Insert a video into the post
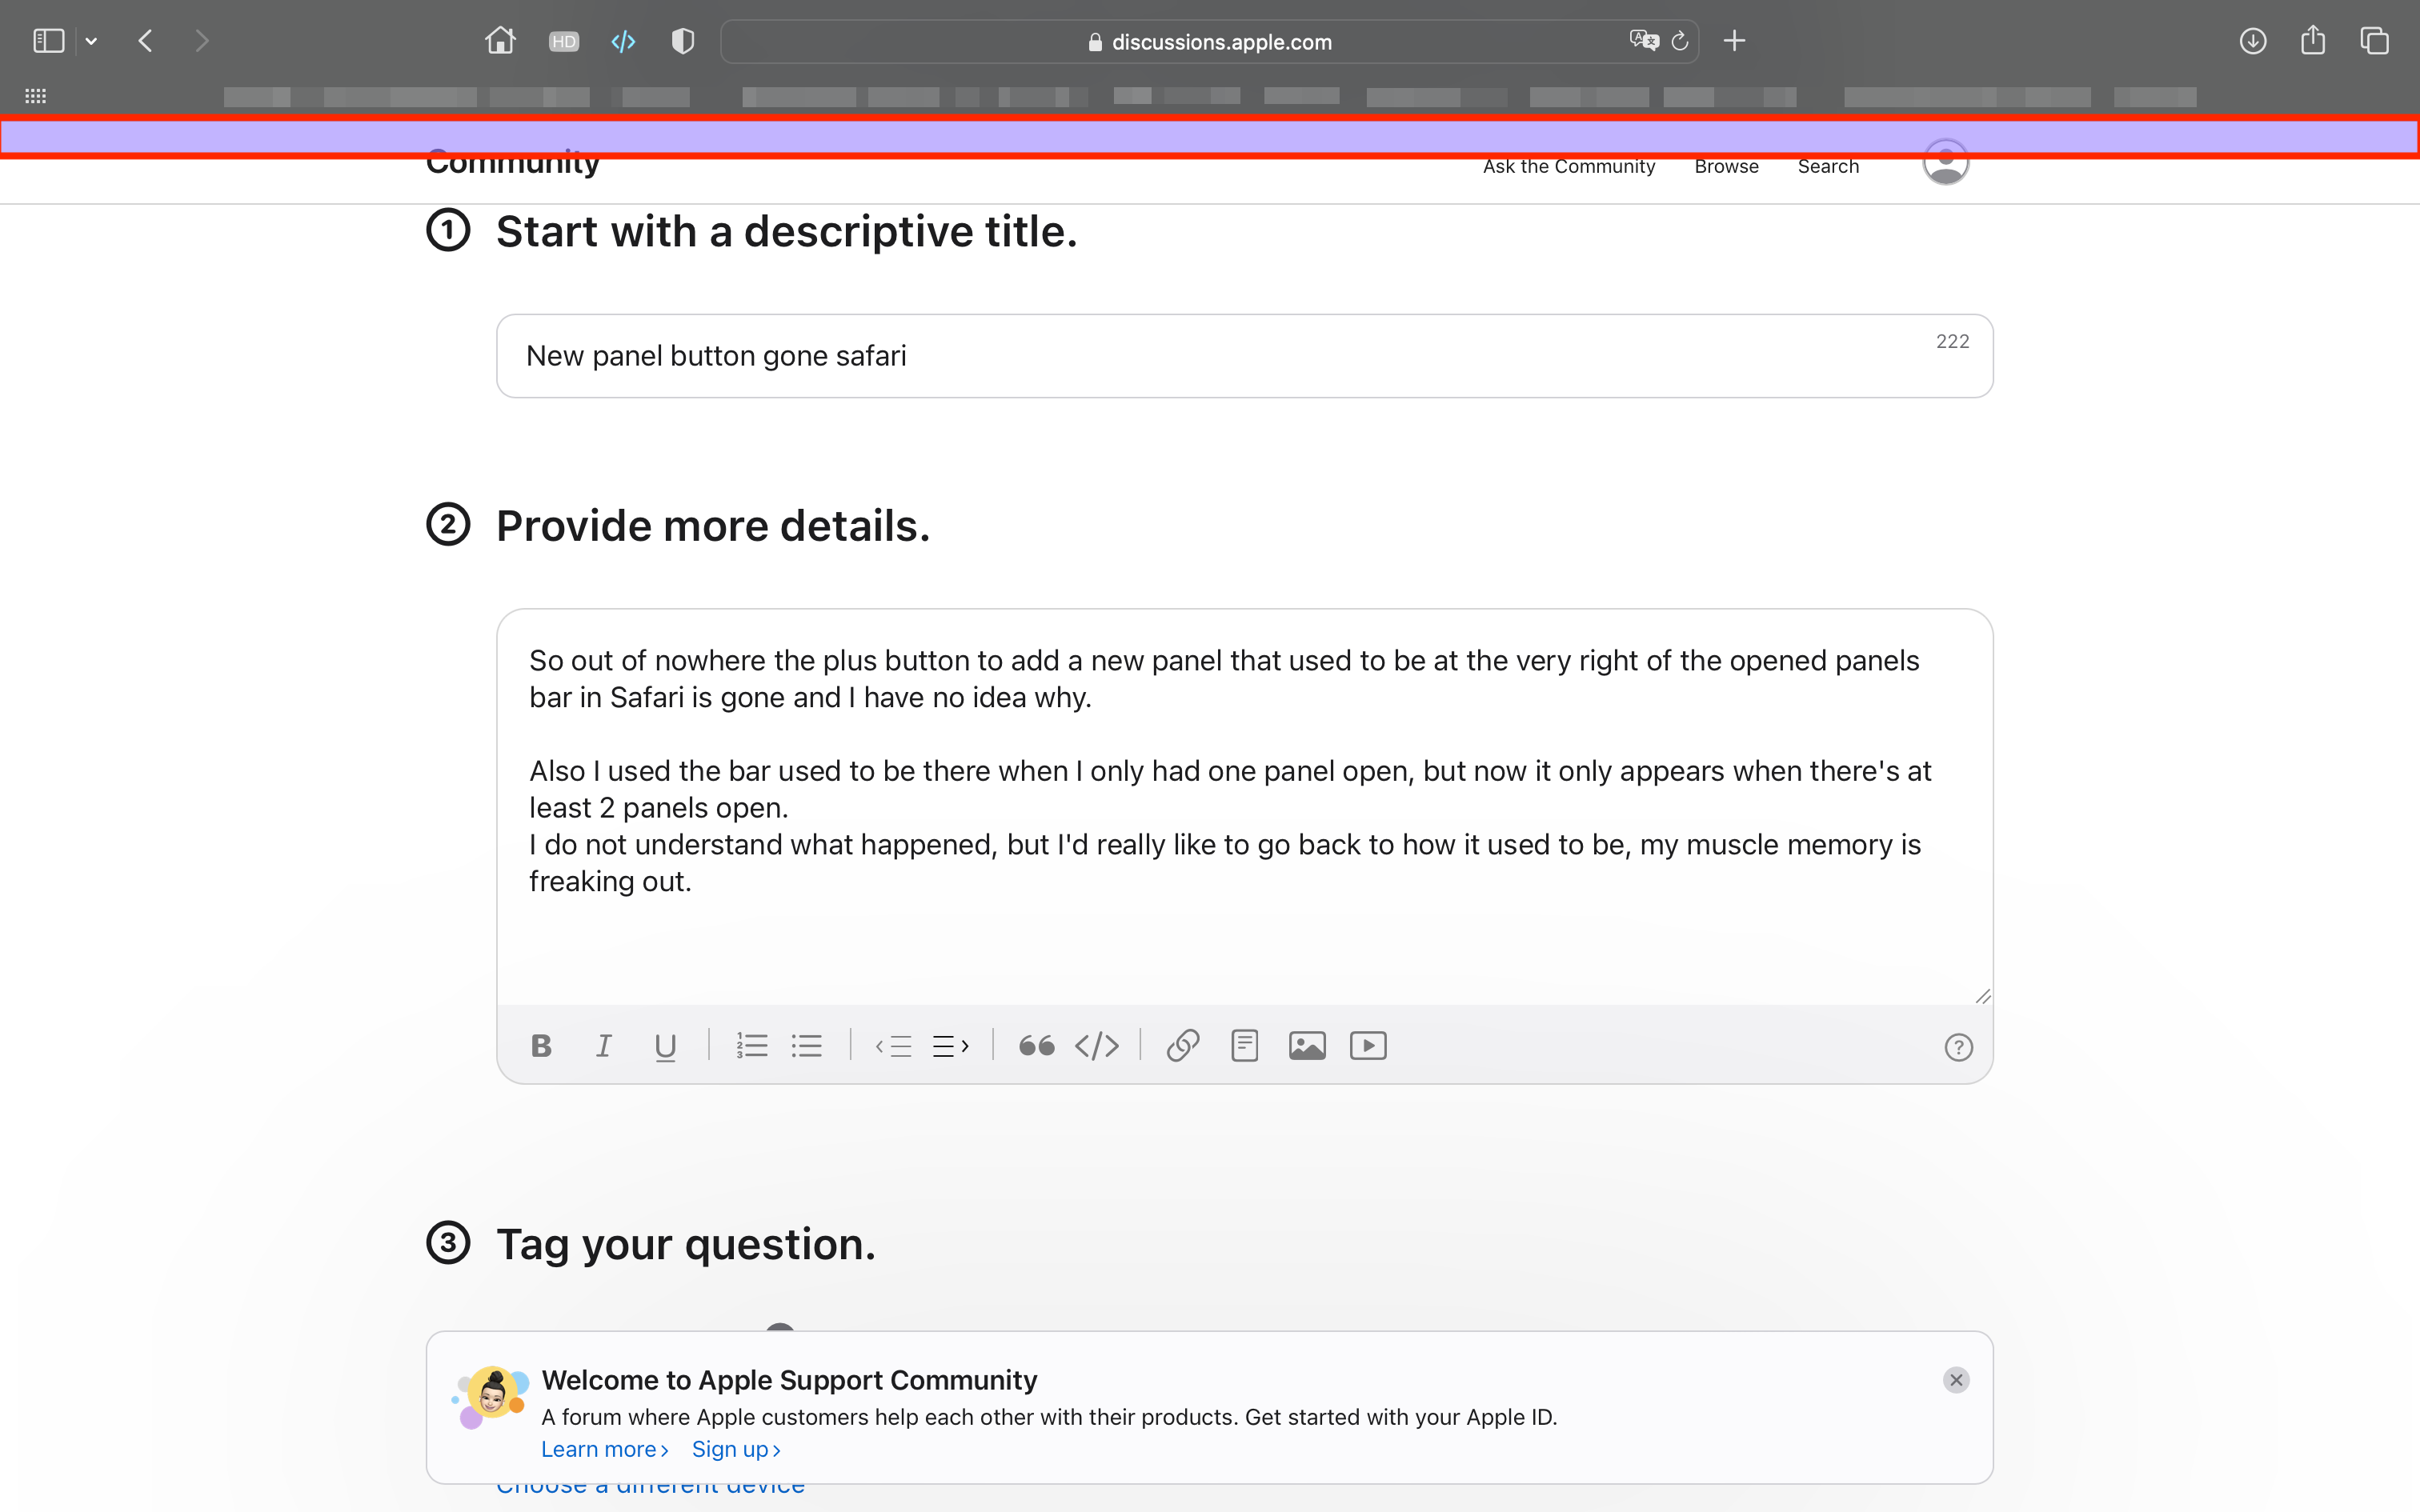The image size is (2420, 1512). pos(1368,1046)
